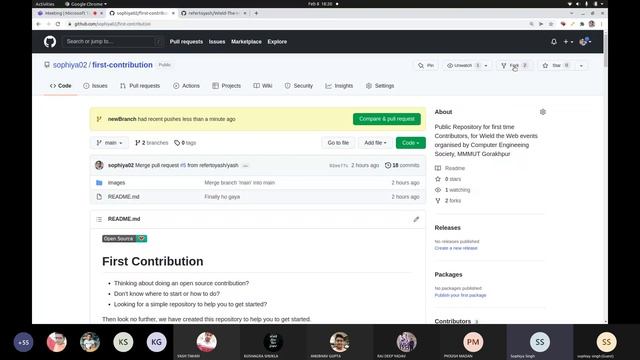Open the main branch selector dropdown
Screen dimensions: 640x360
pos(109,143)
